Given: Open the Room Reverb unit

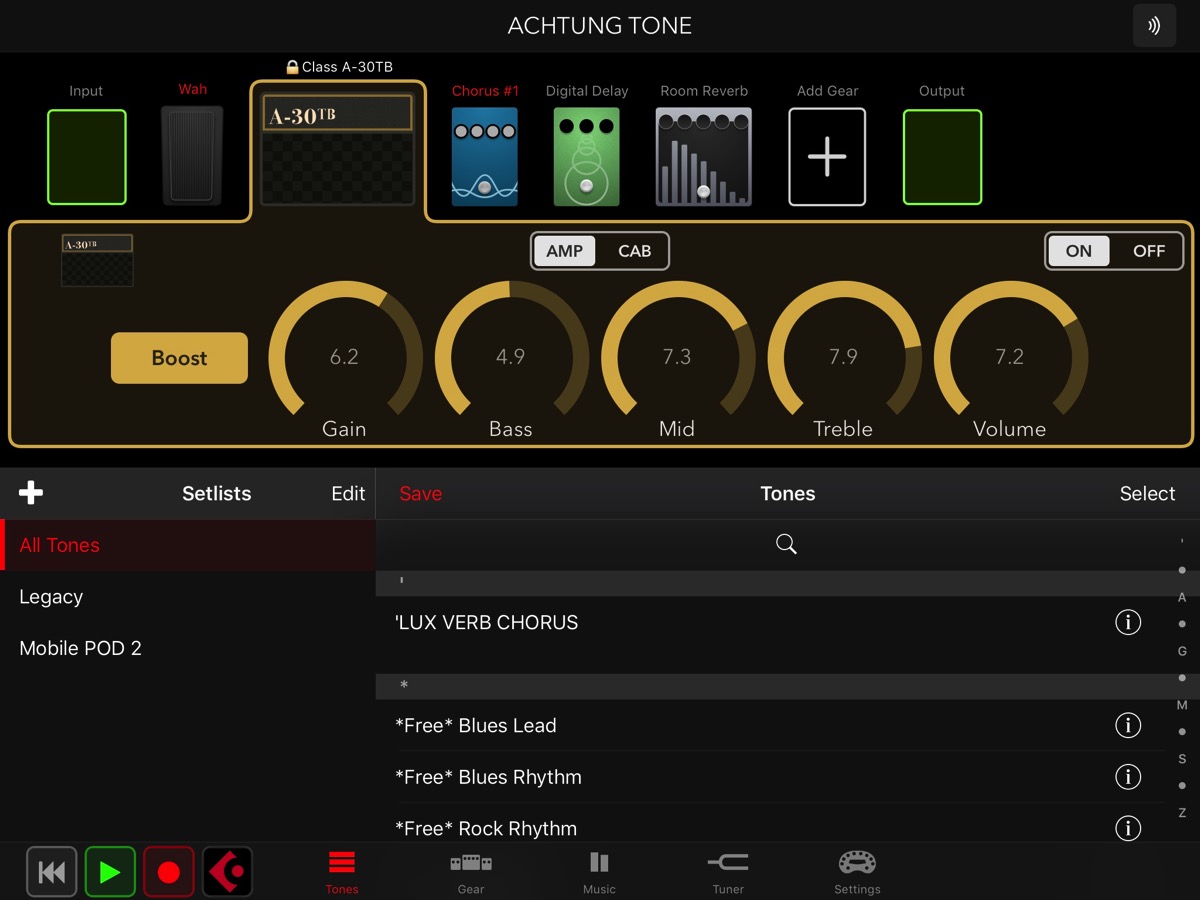Looking at the screenshot, I should 704,157.
